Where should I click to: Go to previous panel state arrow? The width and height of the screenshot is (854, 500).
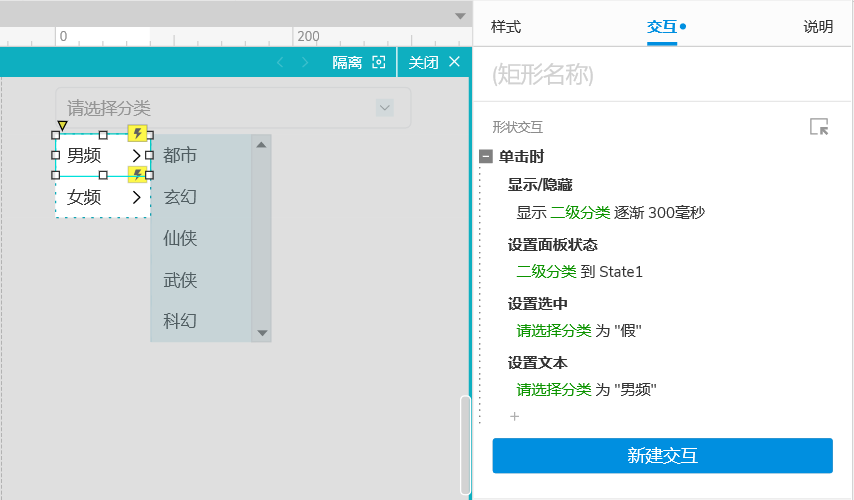pyautogui.click(x=280, y=63)
